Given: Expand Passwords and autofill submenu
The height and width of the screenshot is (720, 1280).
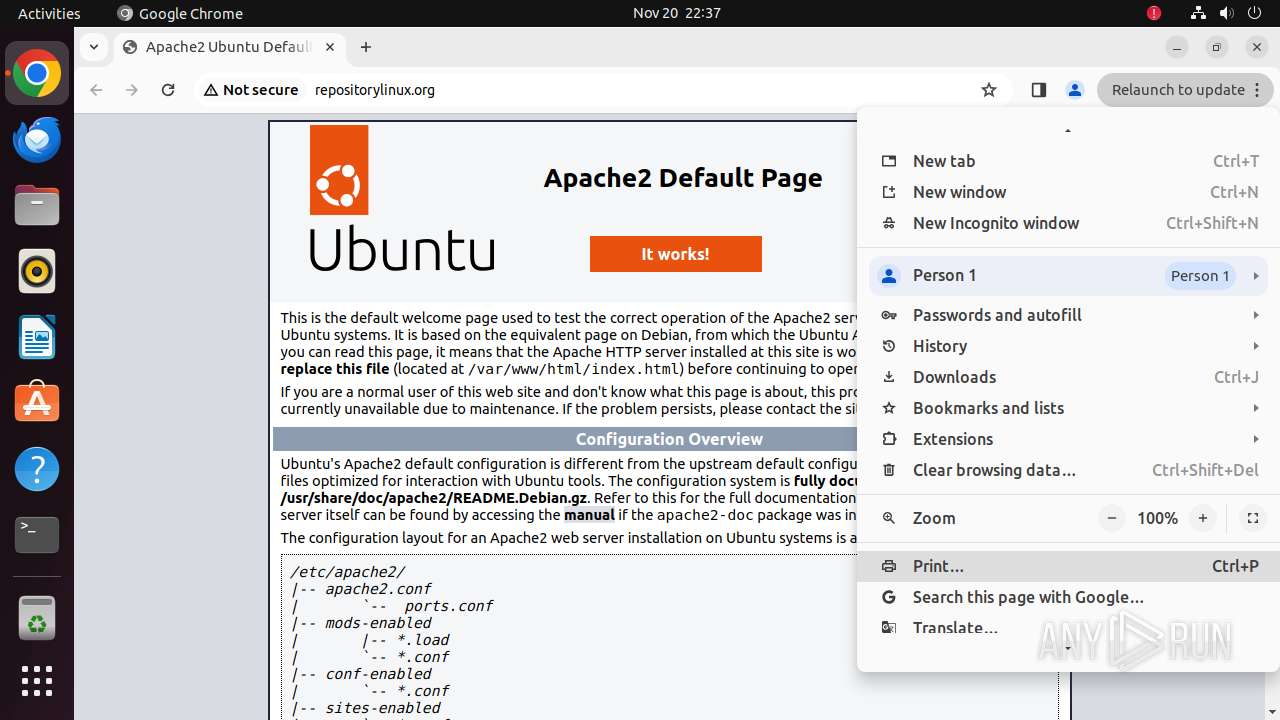Looking at the screenshot, I should 1069,315.
